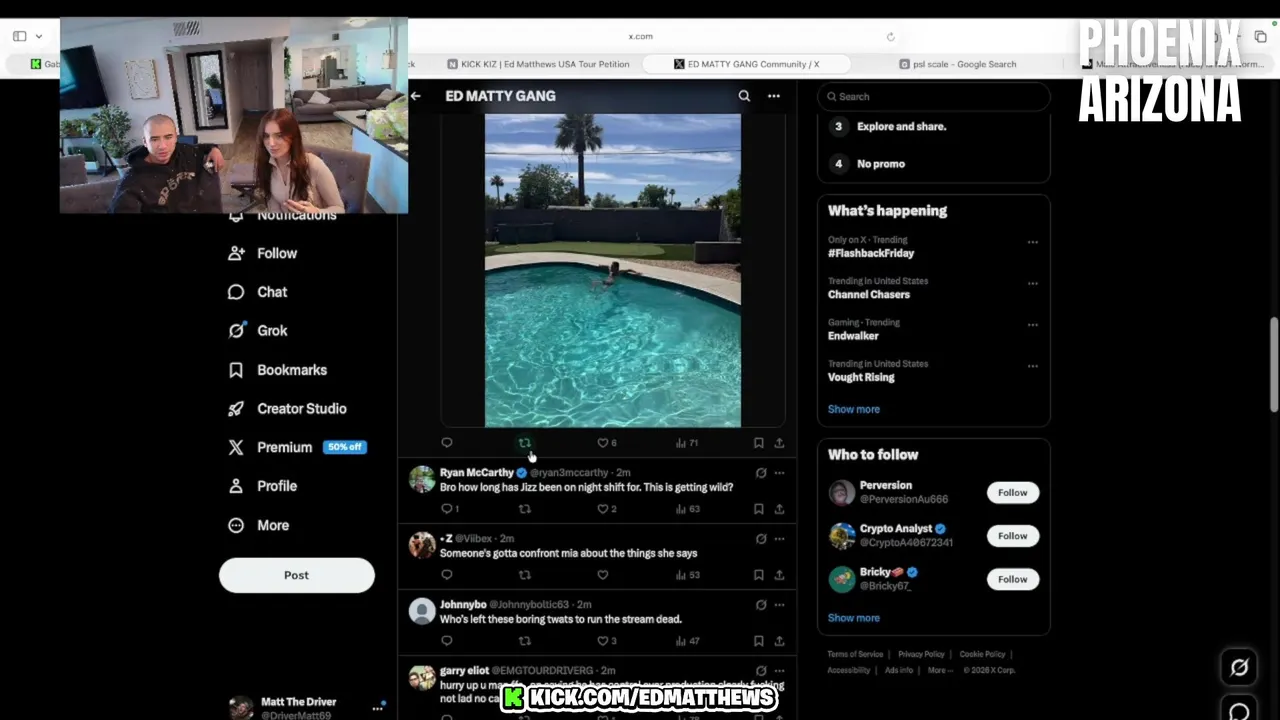
Task: Open options for Vought Rising trend
Action: pyautogui.click(x=1032, y=366)
